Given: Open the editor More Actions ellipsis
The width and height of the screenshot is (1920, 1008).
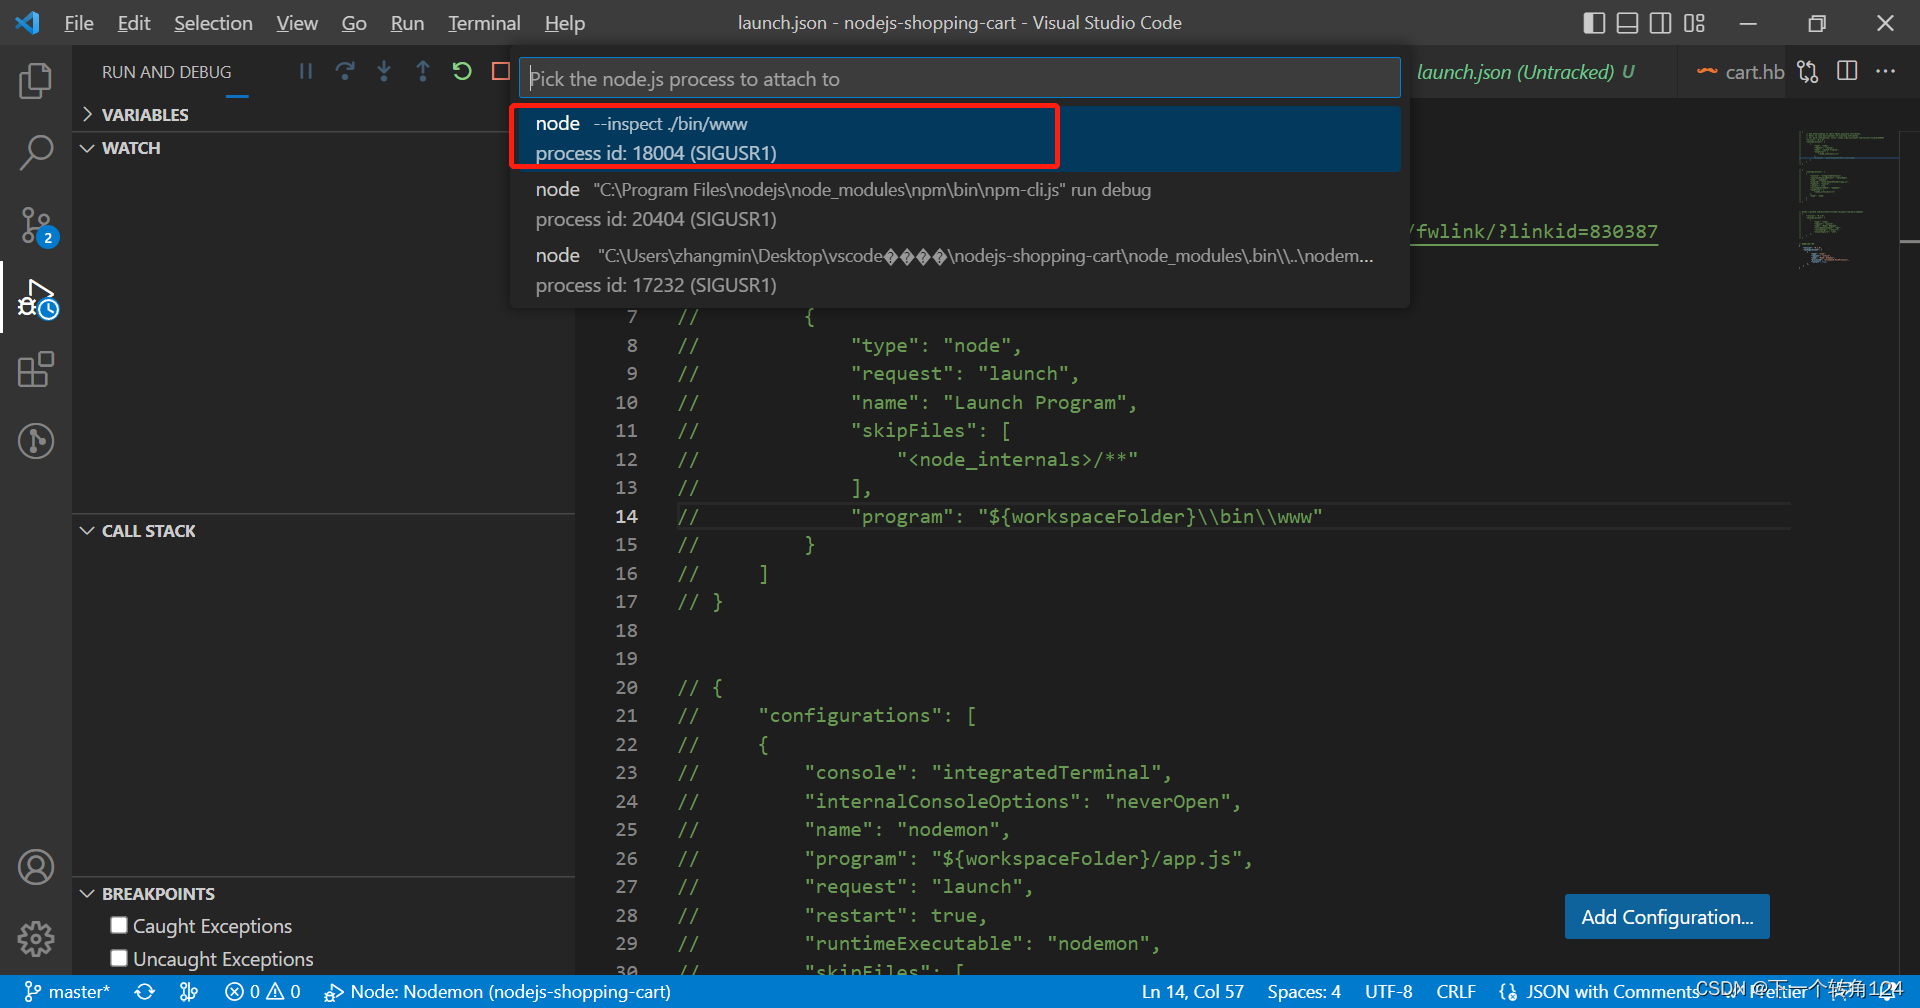Looking at the screenshot, I should (x=1886, y=71).
